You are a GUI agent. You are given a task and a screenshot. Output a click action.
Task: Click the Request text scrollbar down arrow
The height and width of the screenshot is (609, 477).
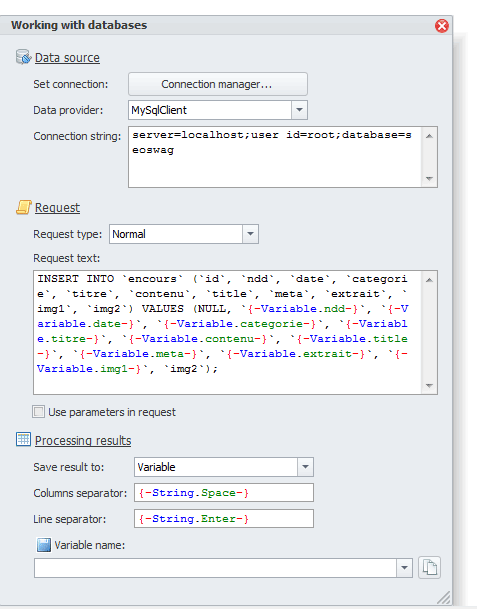[429, 386]
